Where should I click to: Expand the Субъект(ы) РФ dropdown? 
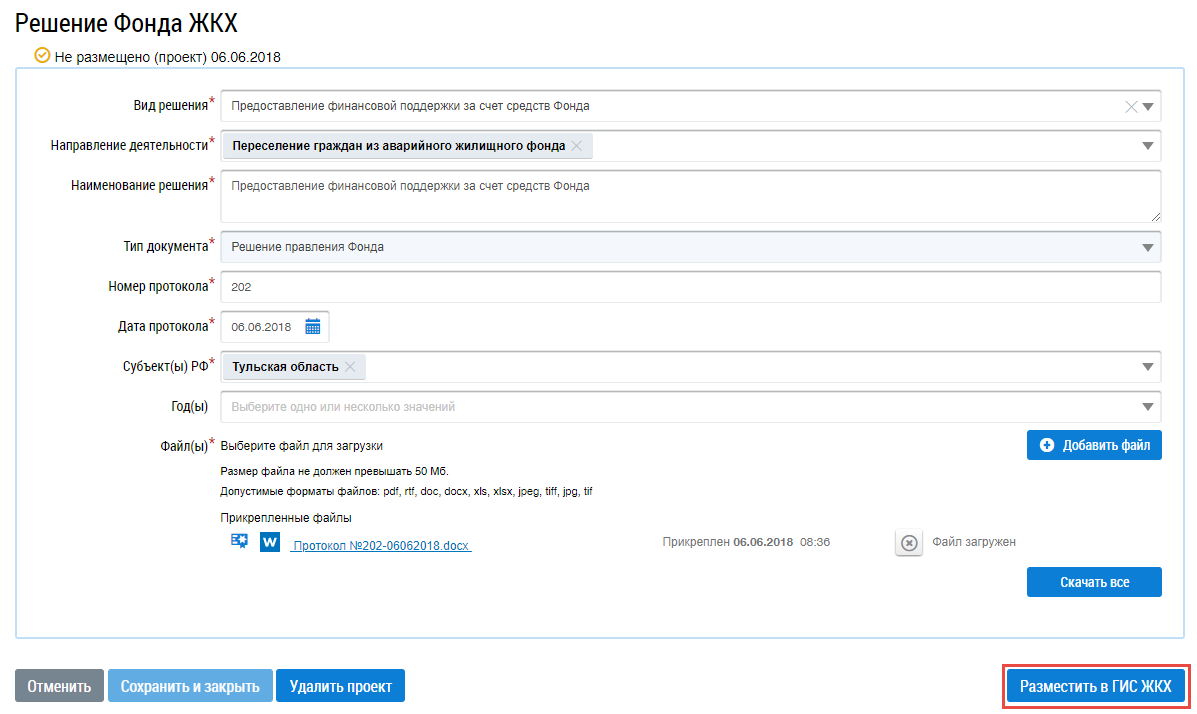click(x=1148, y=367)
